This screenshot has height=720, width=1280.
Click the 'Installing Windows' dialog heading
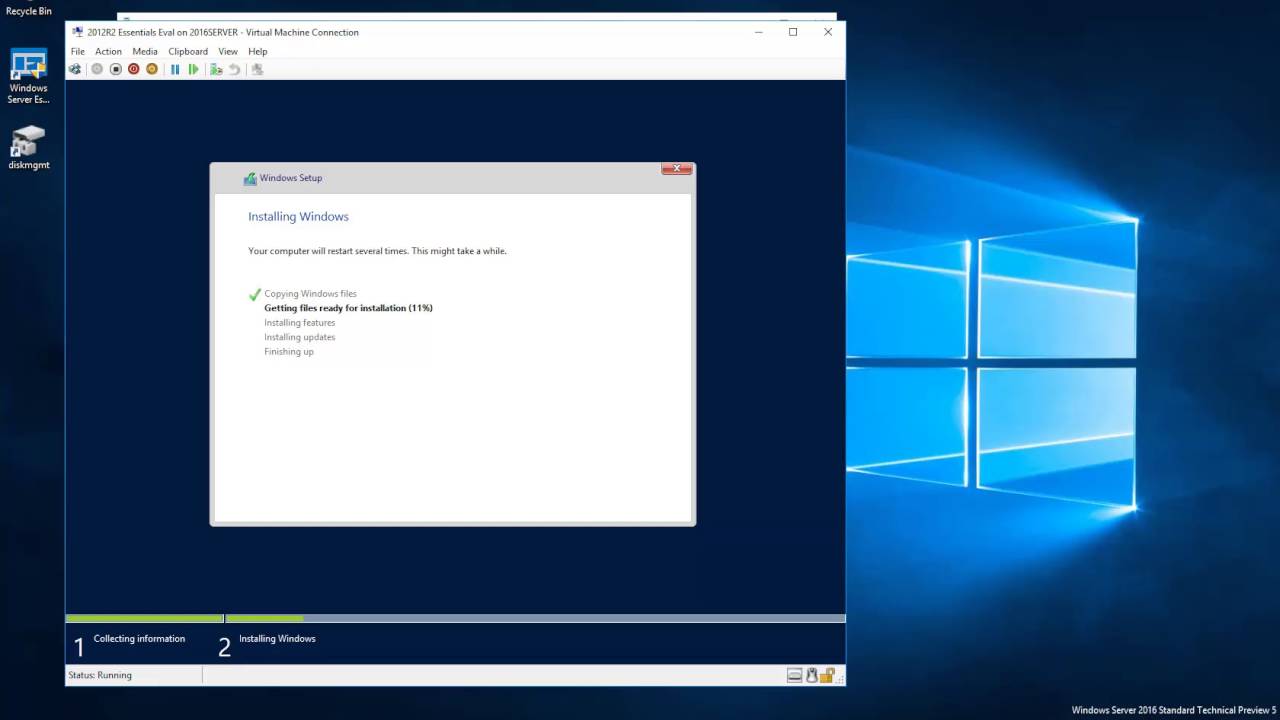pos(298,216)
